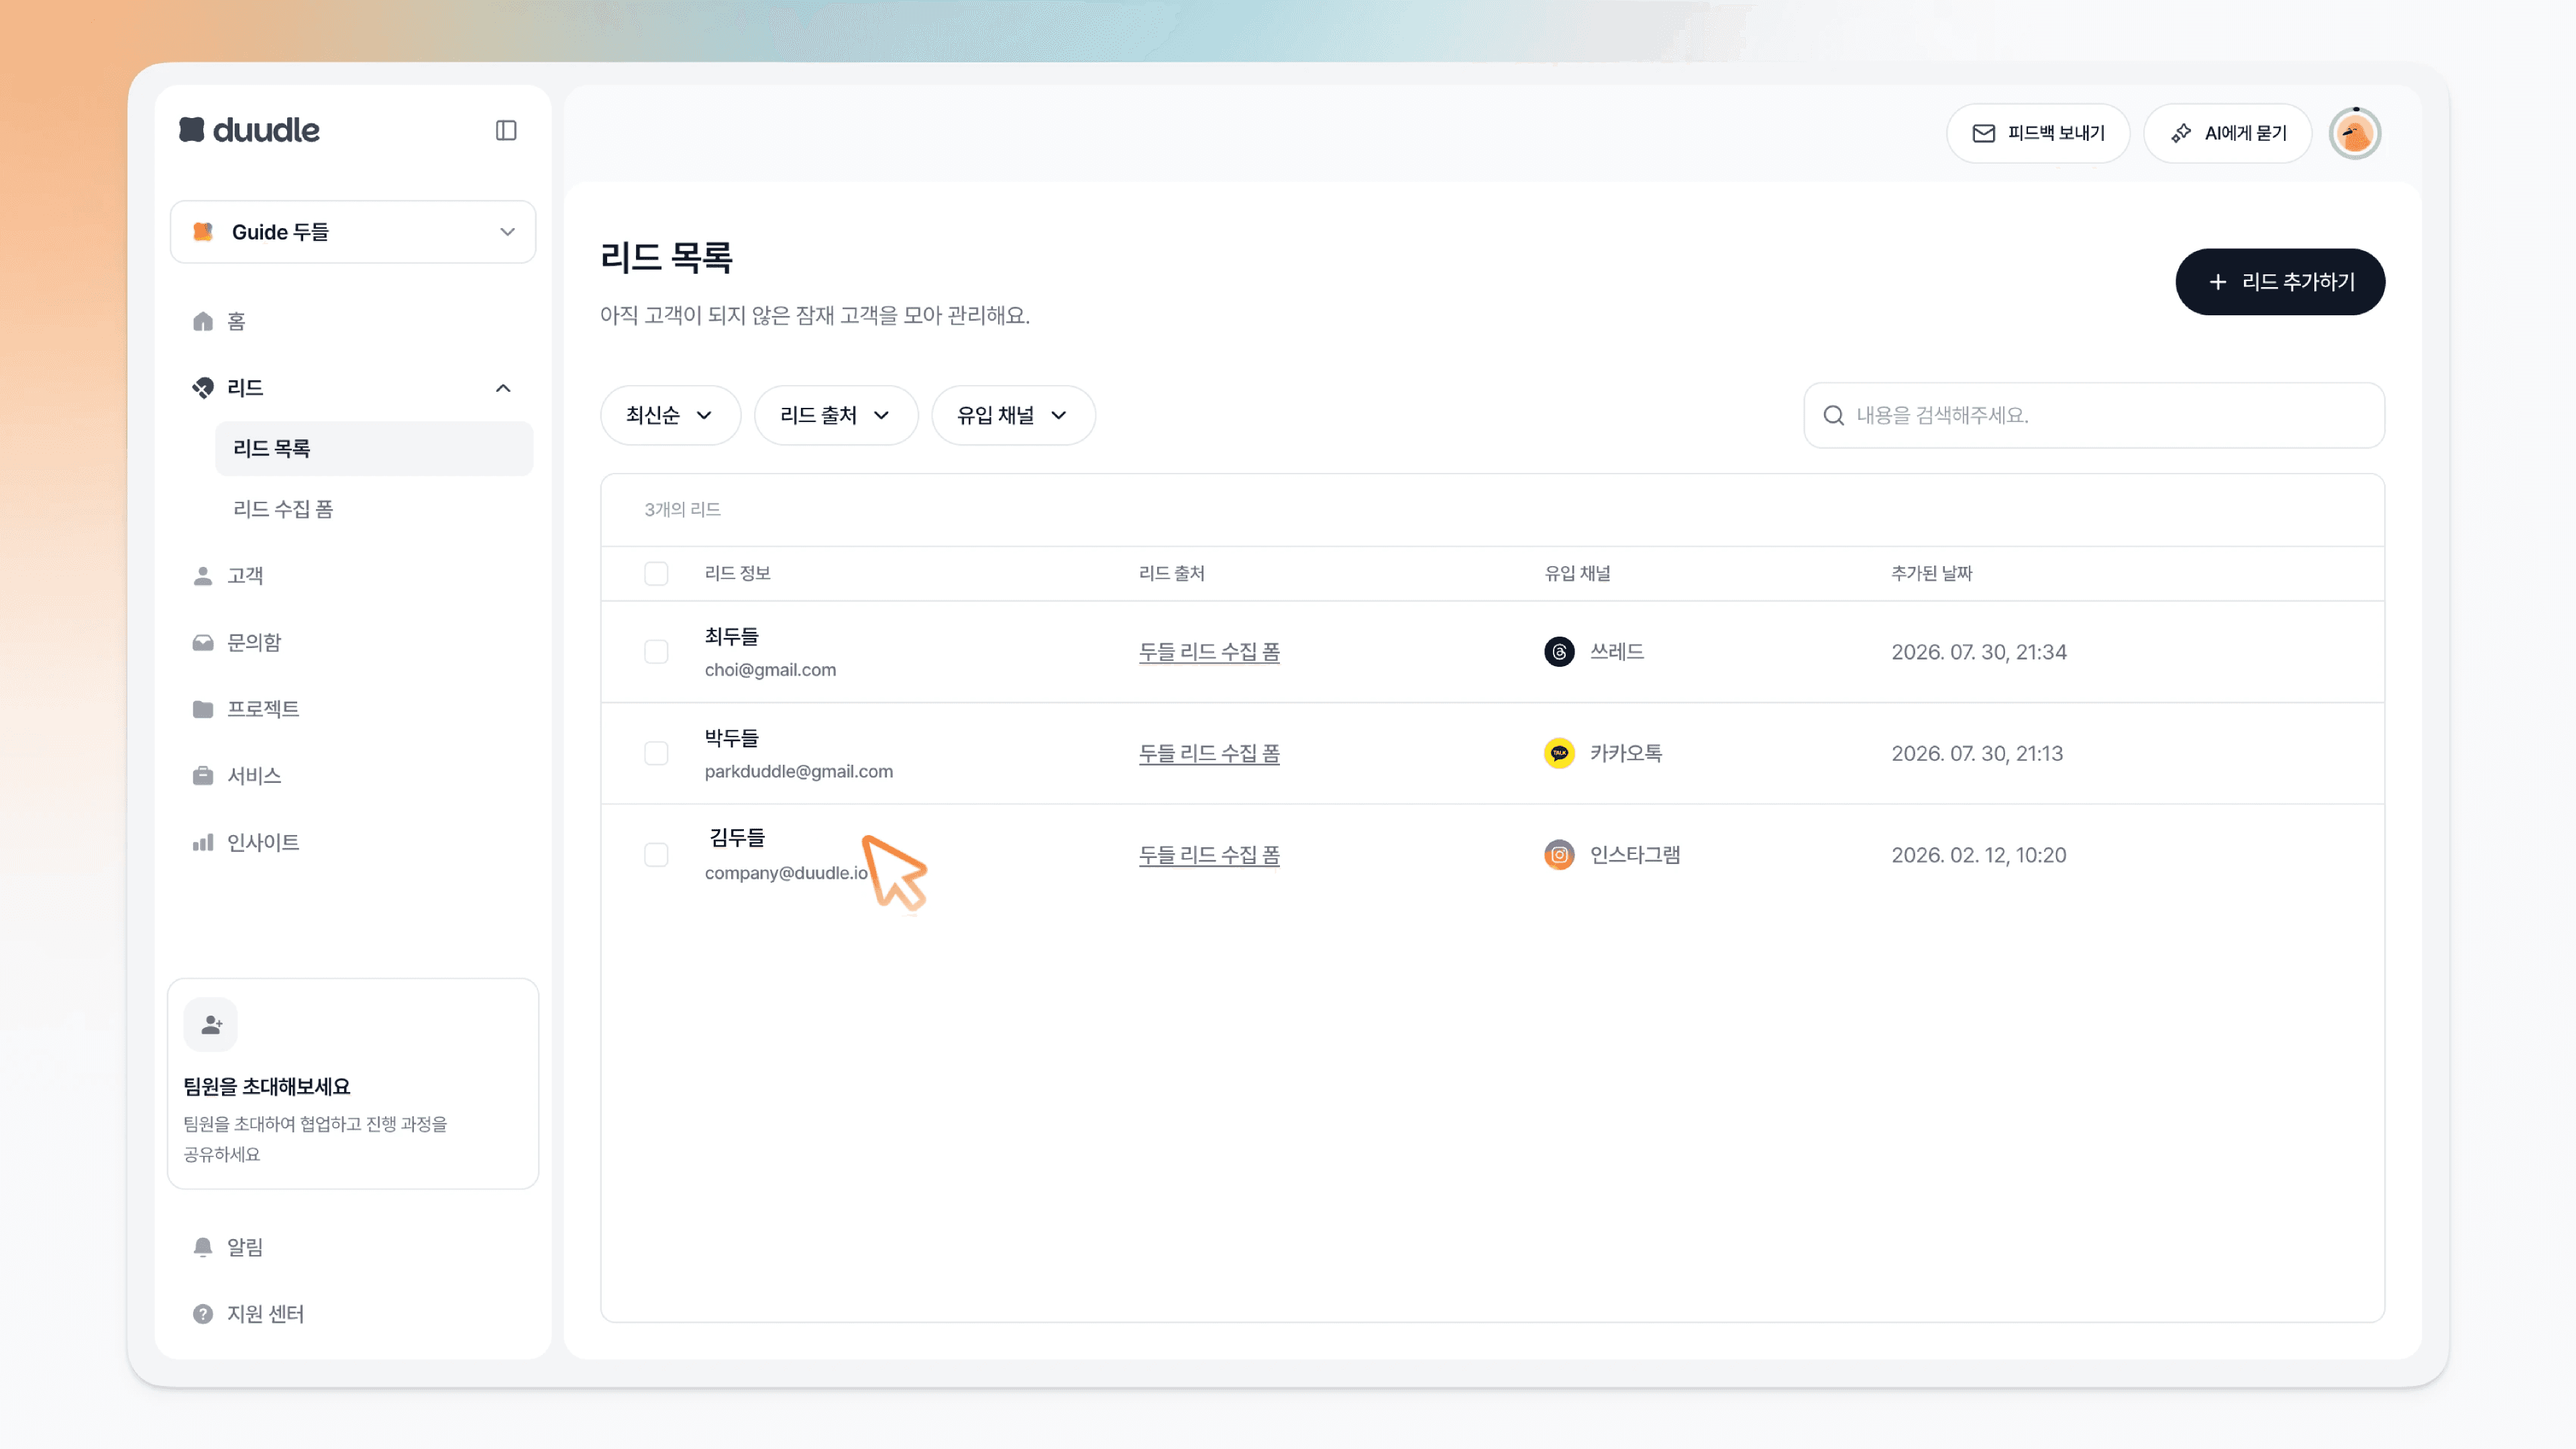Check the 최두들 row checkbox
Image resolution: width=2576 pixels, height=1449 pixels.
tap(656, 652)
